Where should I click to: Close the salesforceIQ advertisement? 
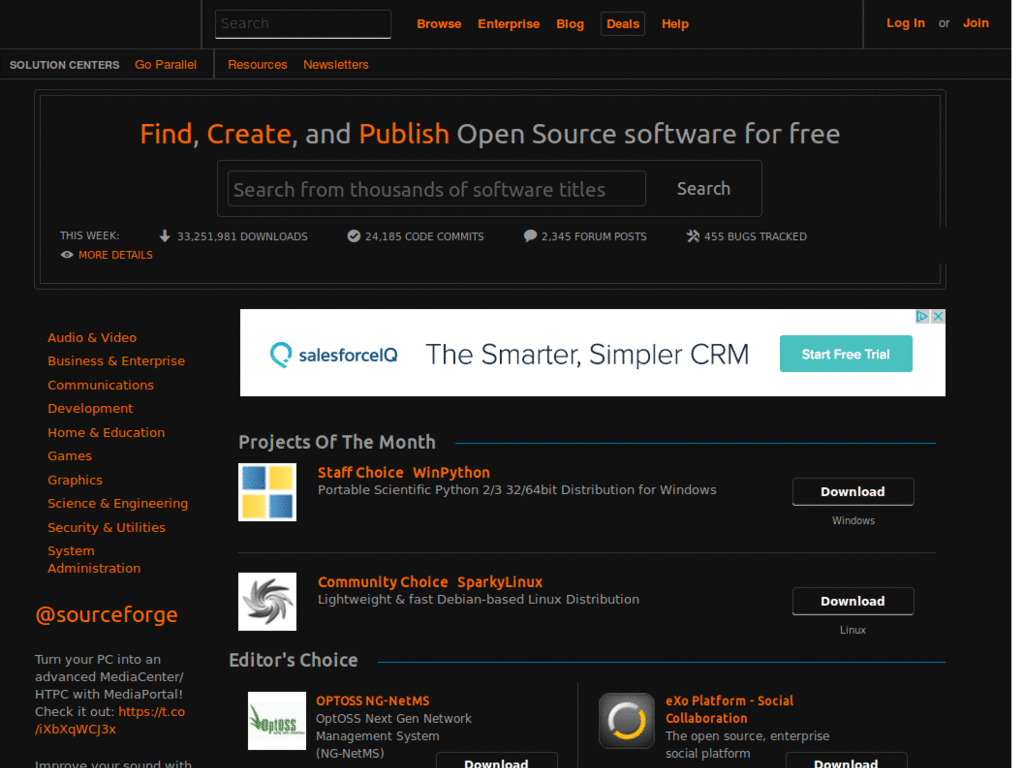tap(938, 315)
